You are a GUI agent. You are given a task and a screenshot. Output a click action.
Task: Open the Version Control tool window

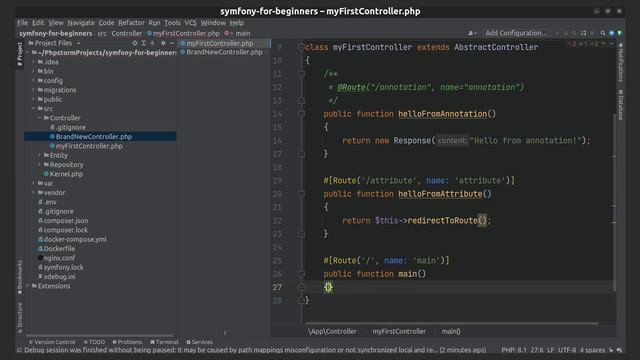pos(52,342)
